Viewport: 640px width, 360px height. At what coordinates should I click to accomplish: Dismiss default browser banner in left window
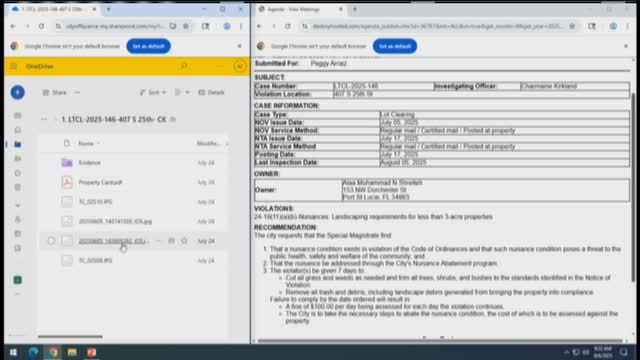click(240, 46)
